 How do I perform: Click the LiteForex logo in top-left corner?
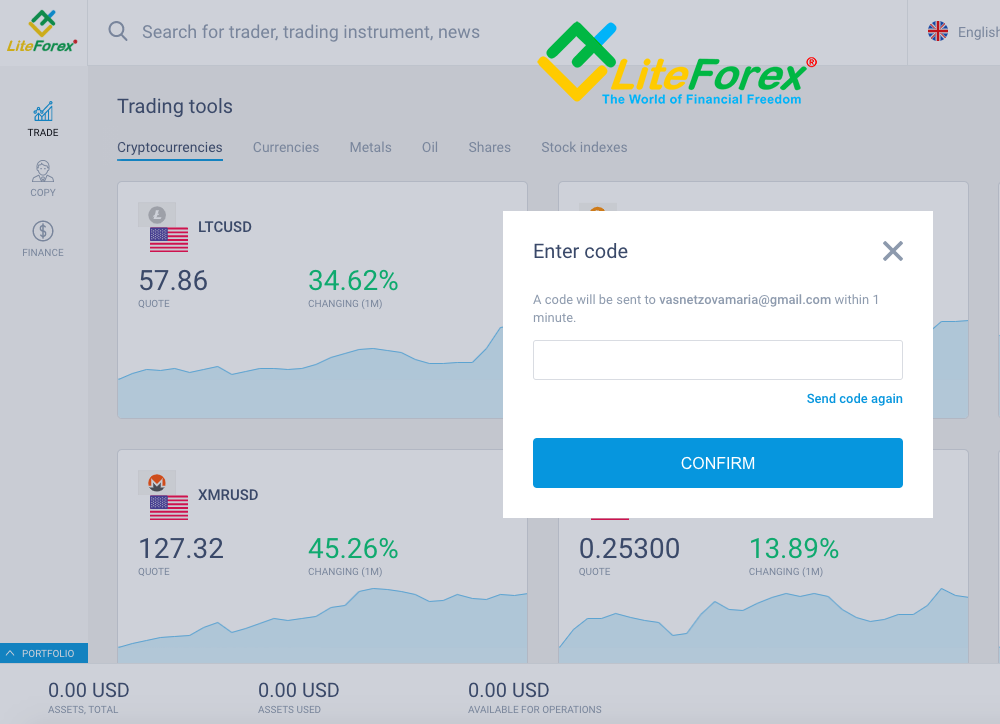pyautogui.click(x=42, y=31)
